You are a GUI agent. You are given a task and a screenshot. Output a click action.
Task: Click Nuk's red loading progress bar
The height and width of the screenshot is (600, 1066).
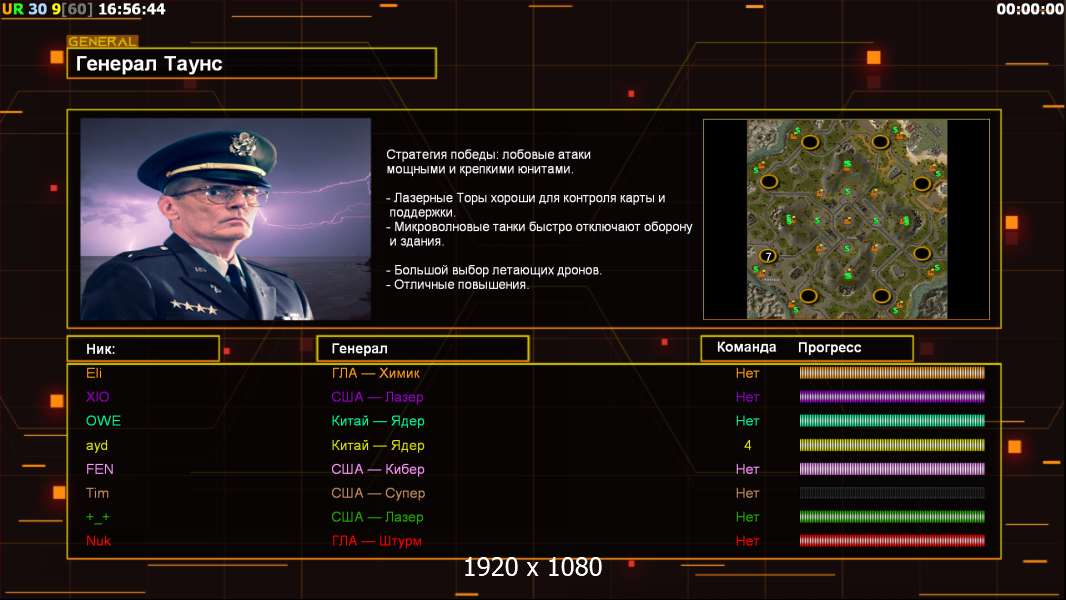click(x=892, y=541)
